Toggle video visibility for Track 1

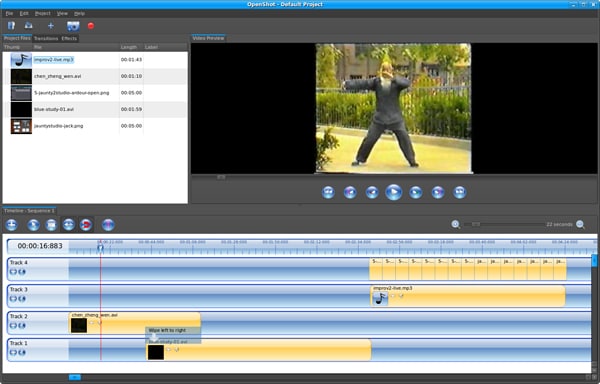(x=13, y=352)
